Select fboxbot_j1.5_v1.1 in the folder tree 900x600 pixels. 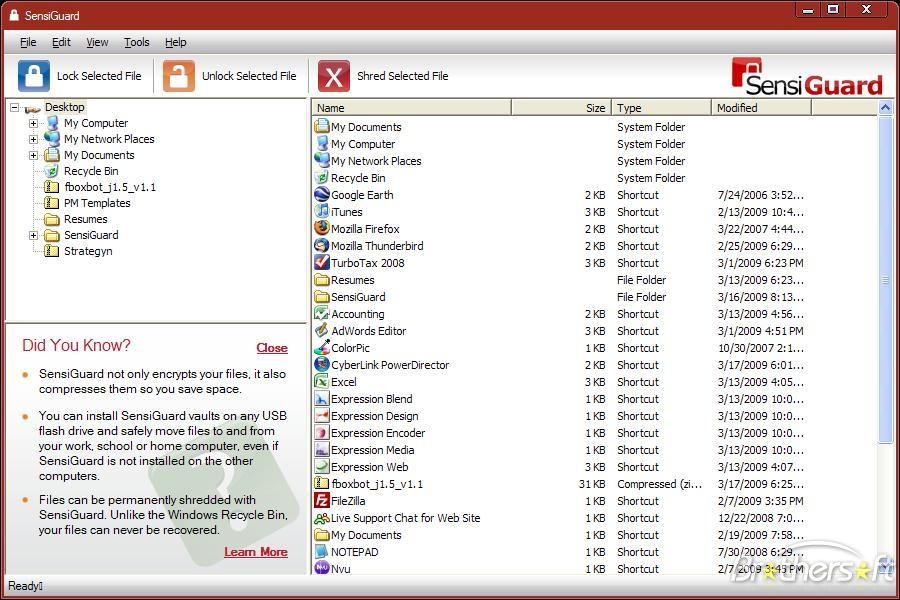click(x=110, y=187)
